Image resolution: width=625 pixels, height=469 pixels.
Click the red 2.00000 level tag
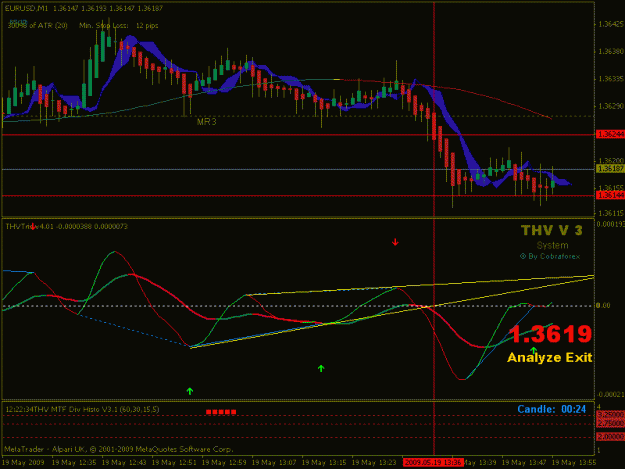tap(610, 437)
